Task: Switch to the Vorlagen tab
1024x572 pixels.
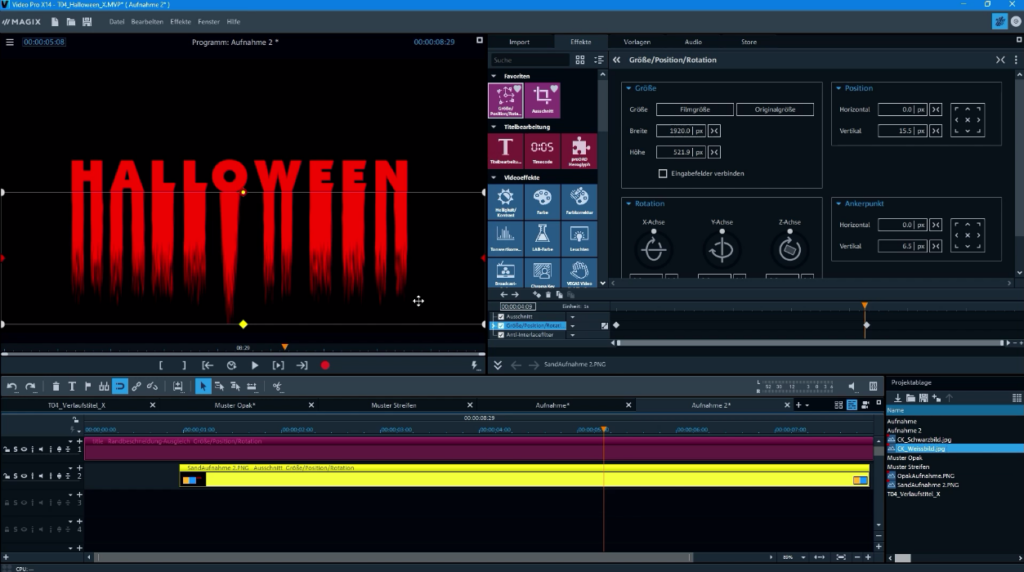Action: point(637,42)
